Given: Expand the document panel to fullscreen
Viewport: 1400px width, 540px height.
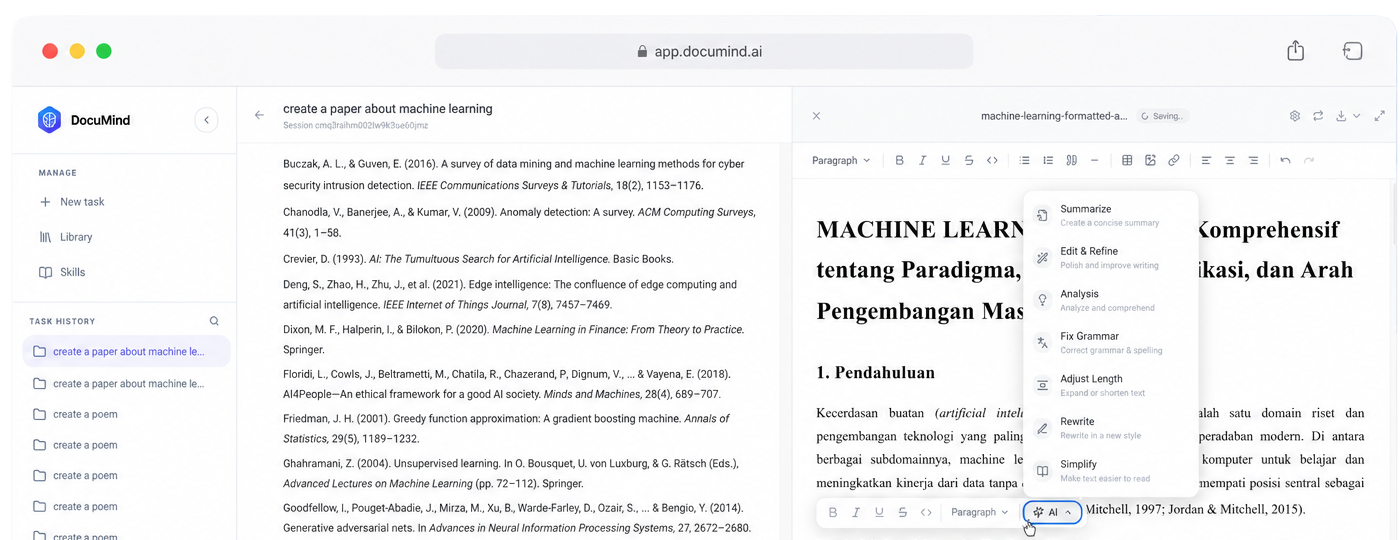Looking at the screenshot, I should [x=1380, y=116].
